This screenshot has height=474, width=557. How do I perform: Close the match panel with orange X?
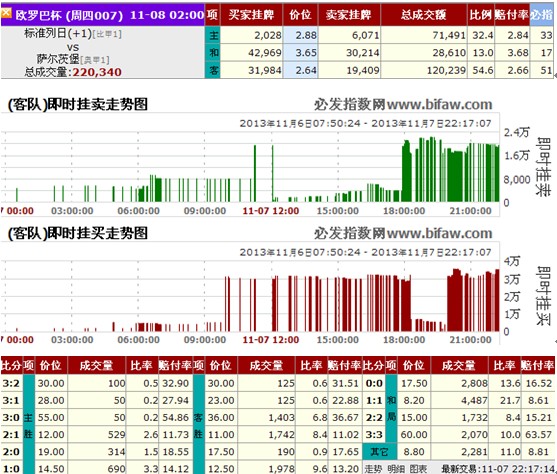[6, 13]
